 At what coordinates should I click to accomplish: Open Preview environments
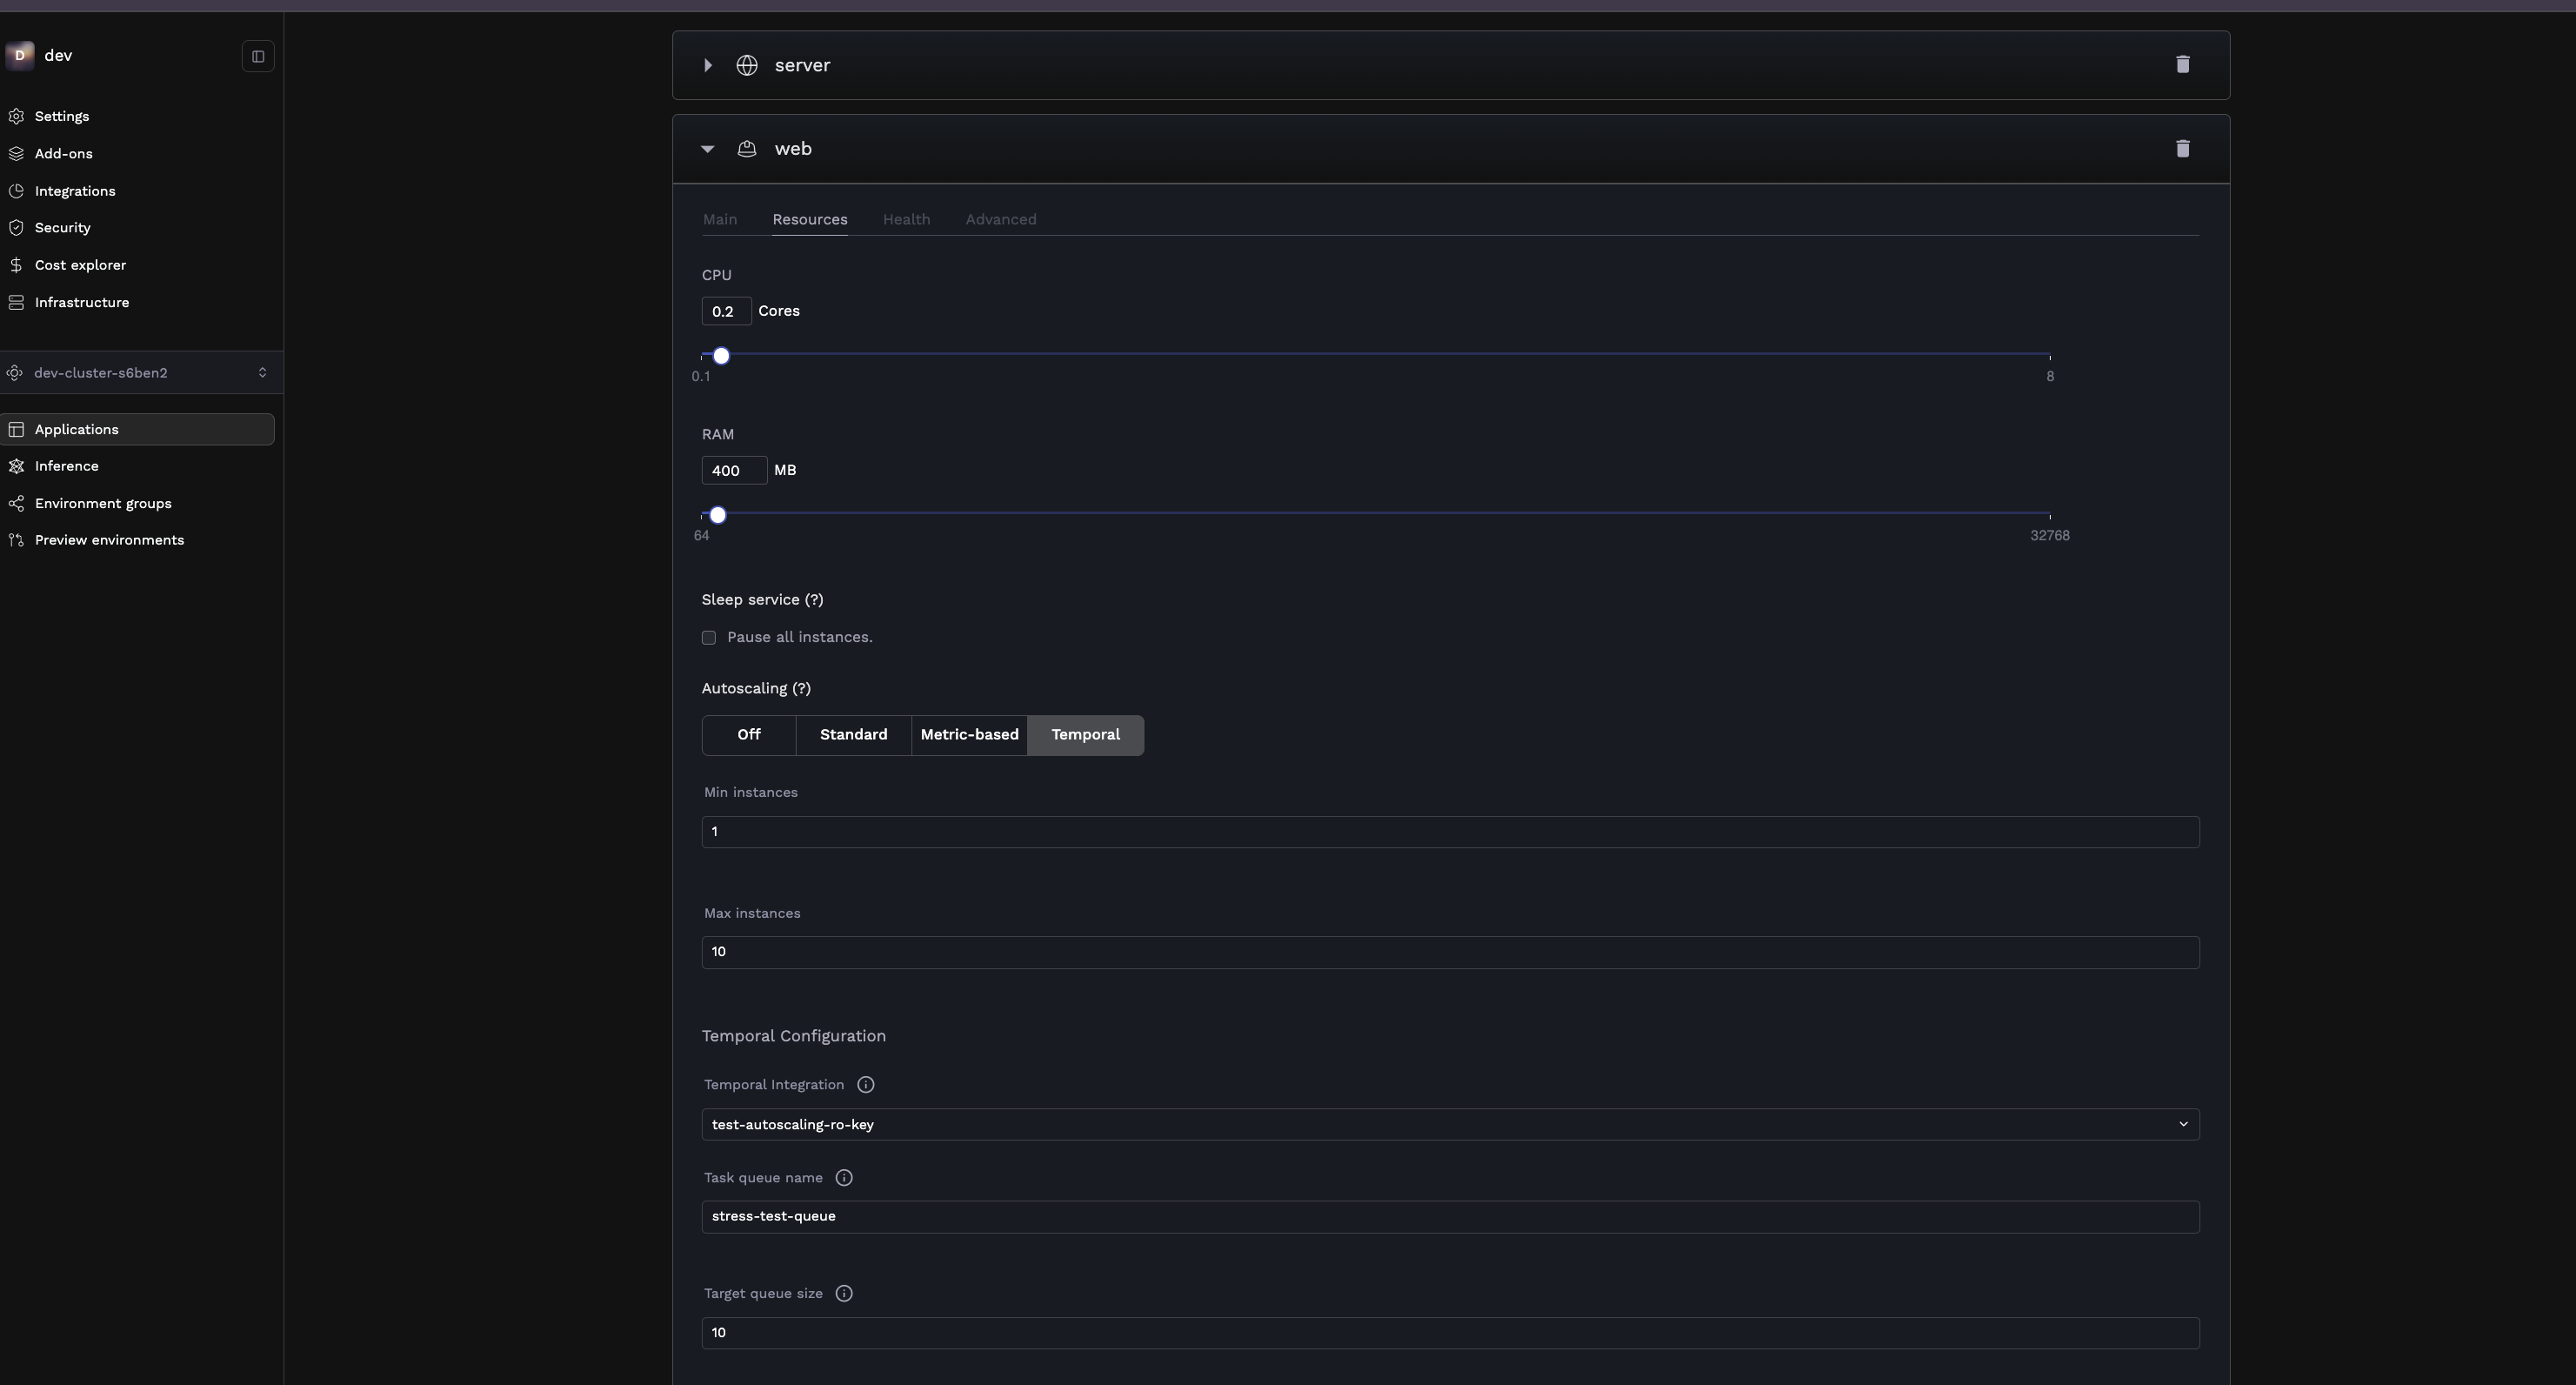(x=110, y=539)
